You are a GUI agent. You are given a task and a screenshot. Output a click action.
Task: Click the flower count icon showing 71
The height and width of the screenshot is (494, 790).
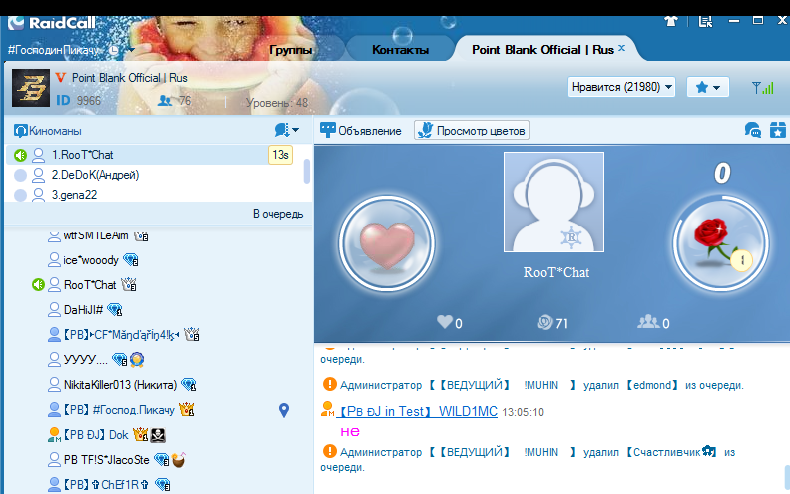tap(545, 322)
